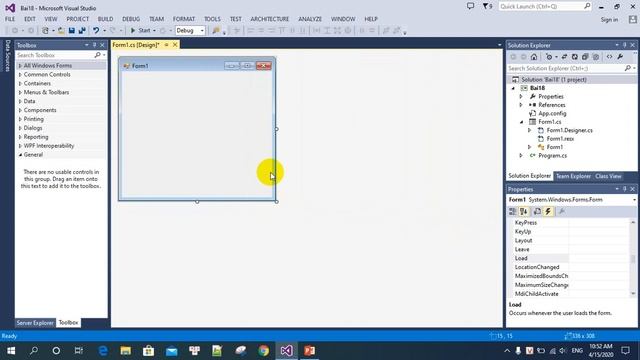Click the Open File folder icon

point(61,31)
